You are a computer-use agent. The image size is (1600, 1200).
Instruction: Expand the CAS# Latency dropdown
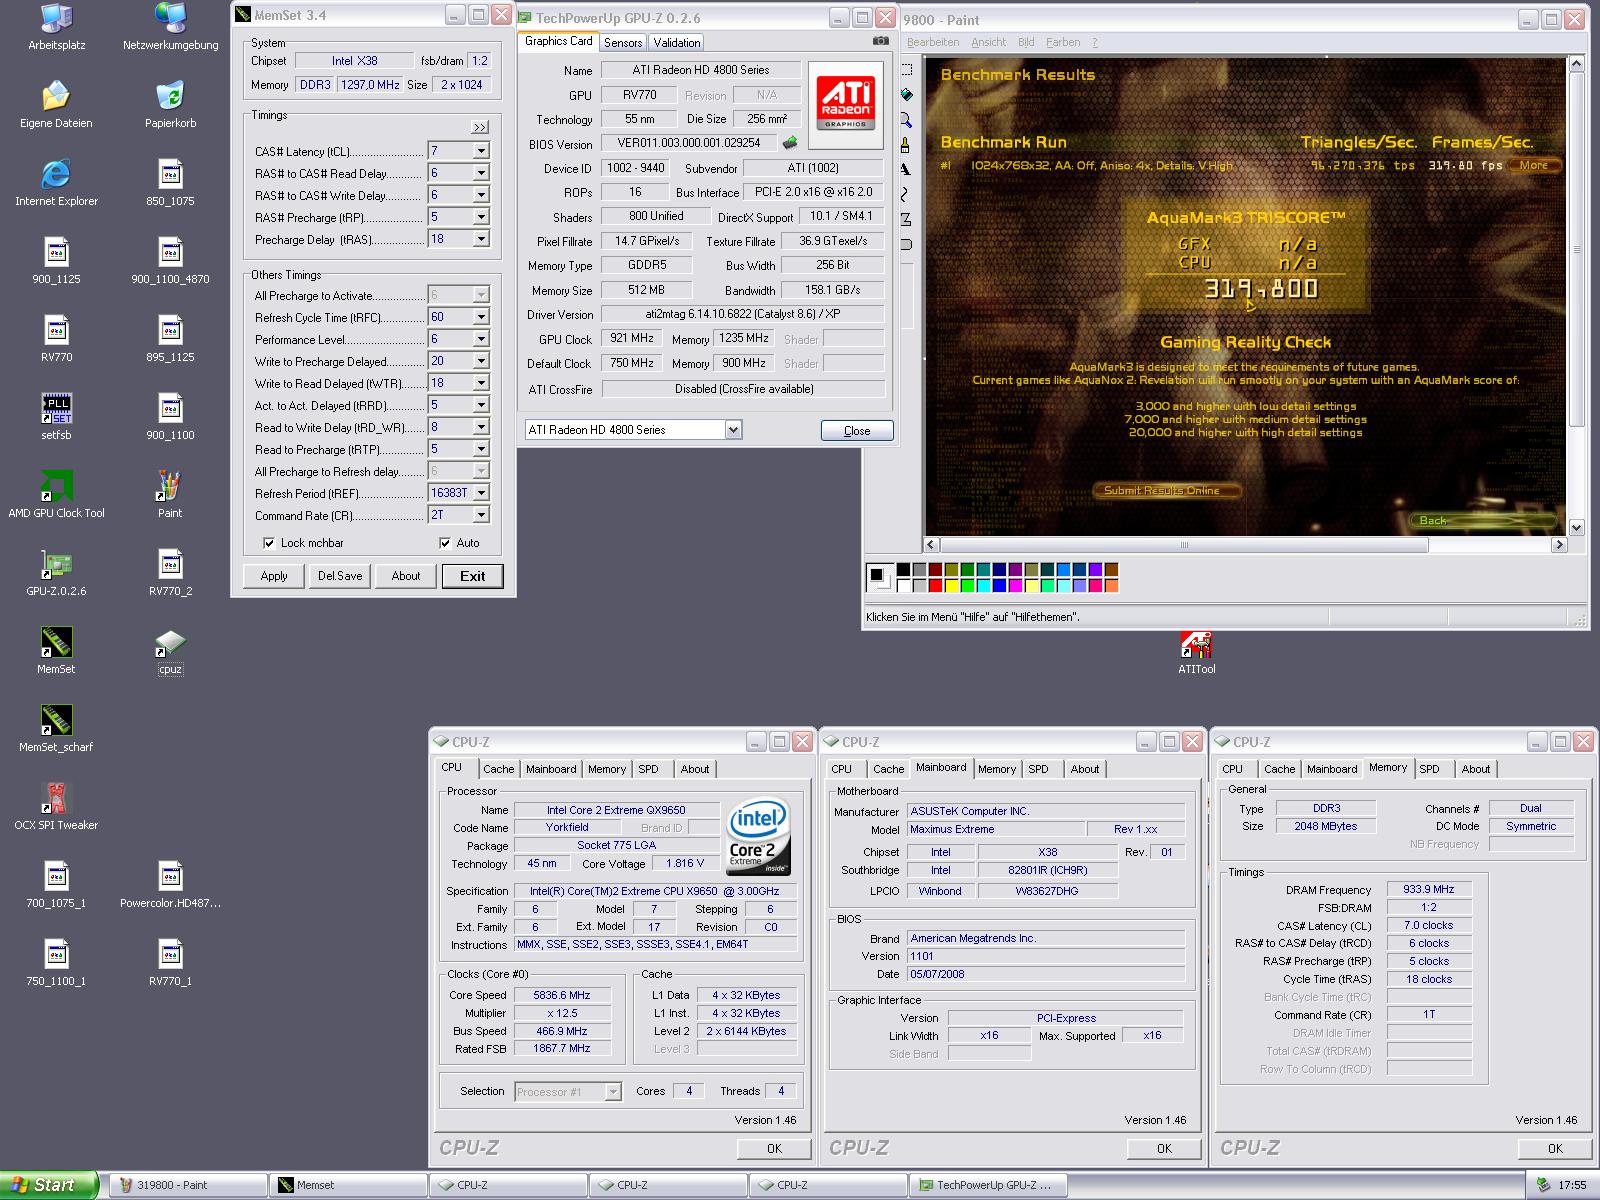pyautogui.click(x=481, y=151)
